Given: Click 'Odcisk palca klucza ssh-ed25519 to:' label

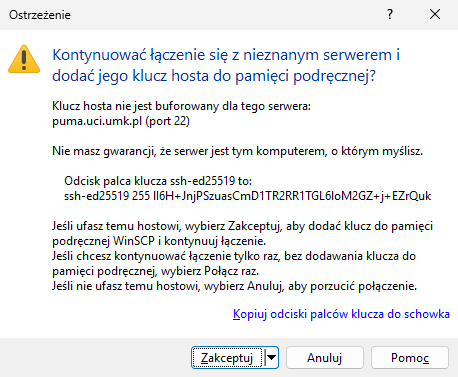Looking at the screenshot, I should (158, 181).
